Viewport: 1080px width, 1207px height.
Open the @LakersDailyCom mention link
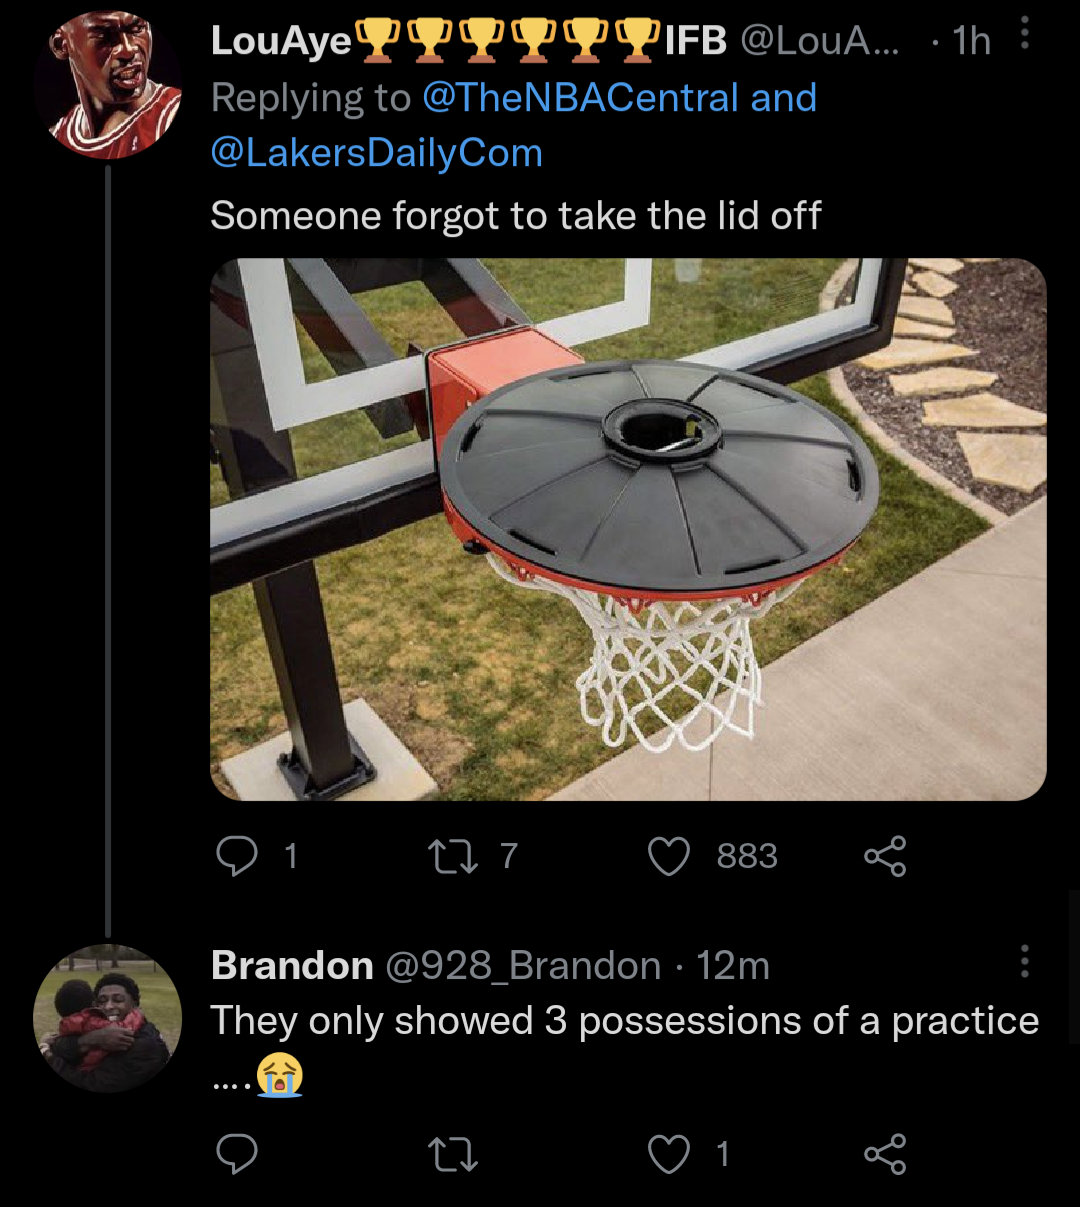pos(376,153)
